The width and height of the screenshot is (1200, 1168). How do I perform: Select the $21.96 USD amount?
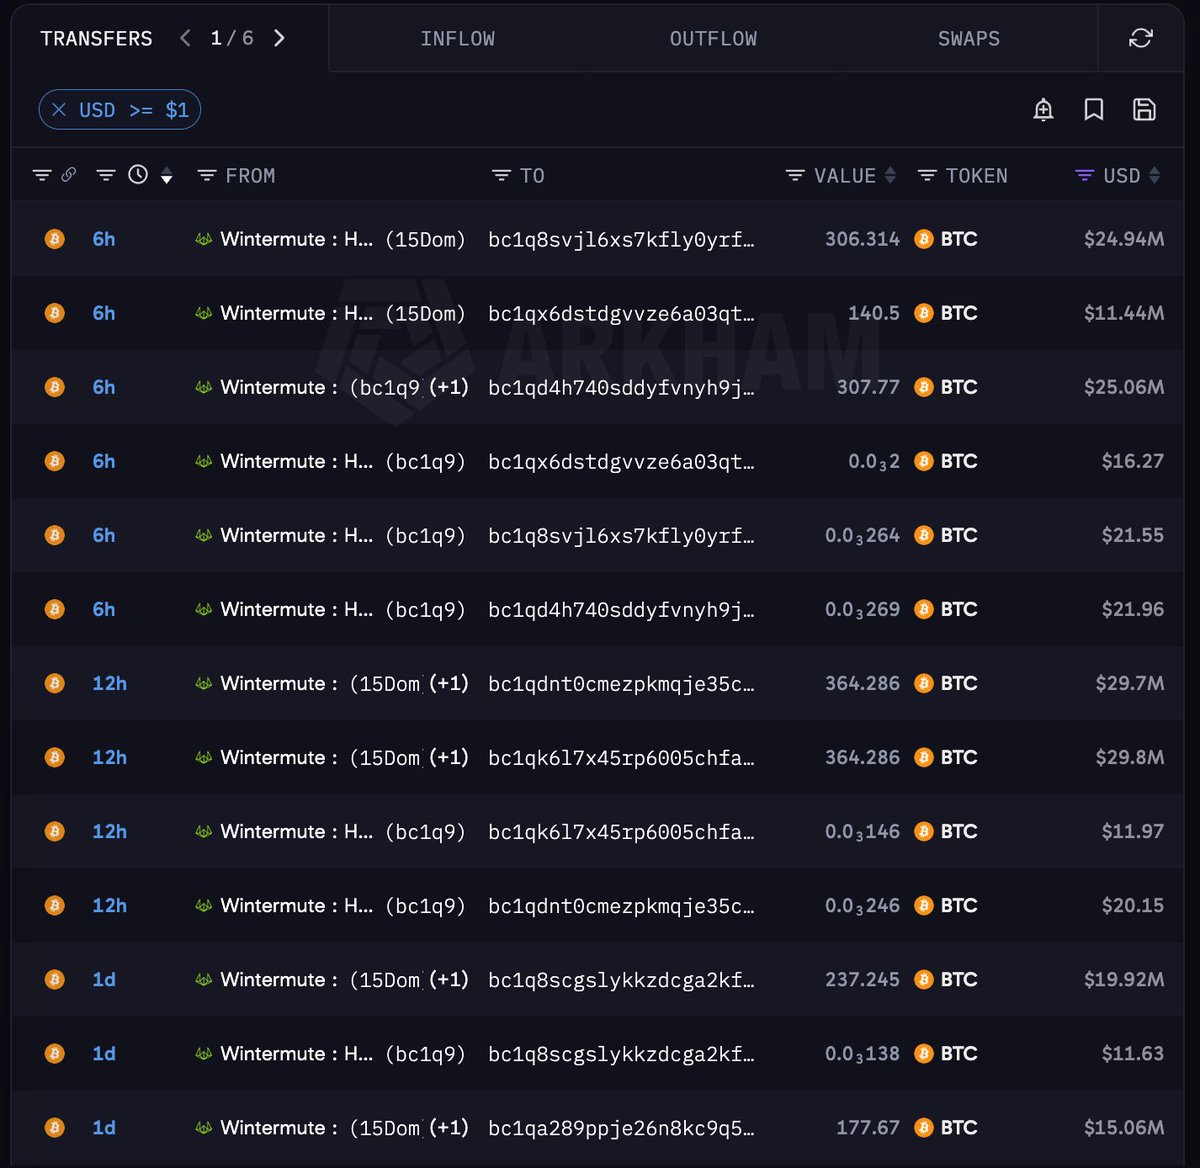point(1133,609)
